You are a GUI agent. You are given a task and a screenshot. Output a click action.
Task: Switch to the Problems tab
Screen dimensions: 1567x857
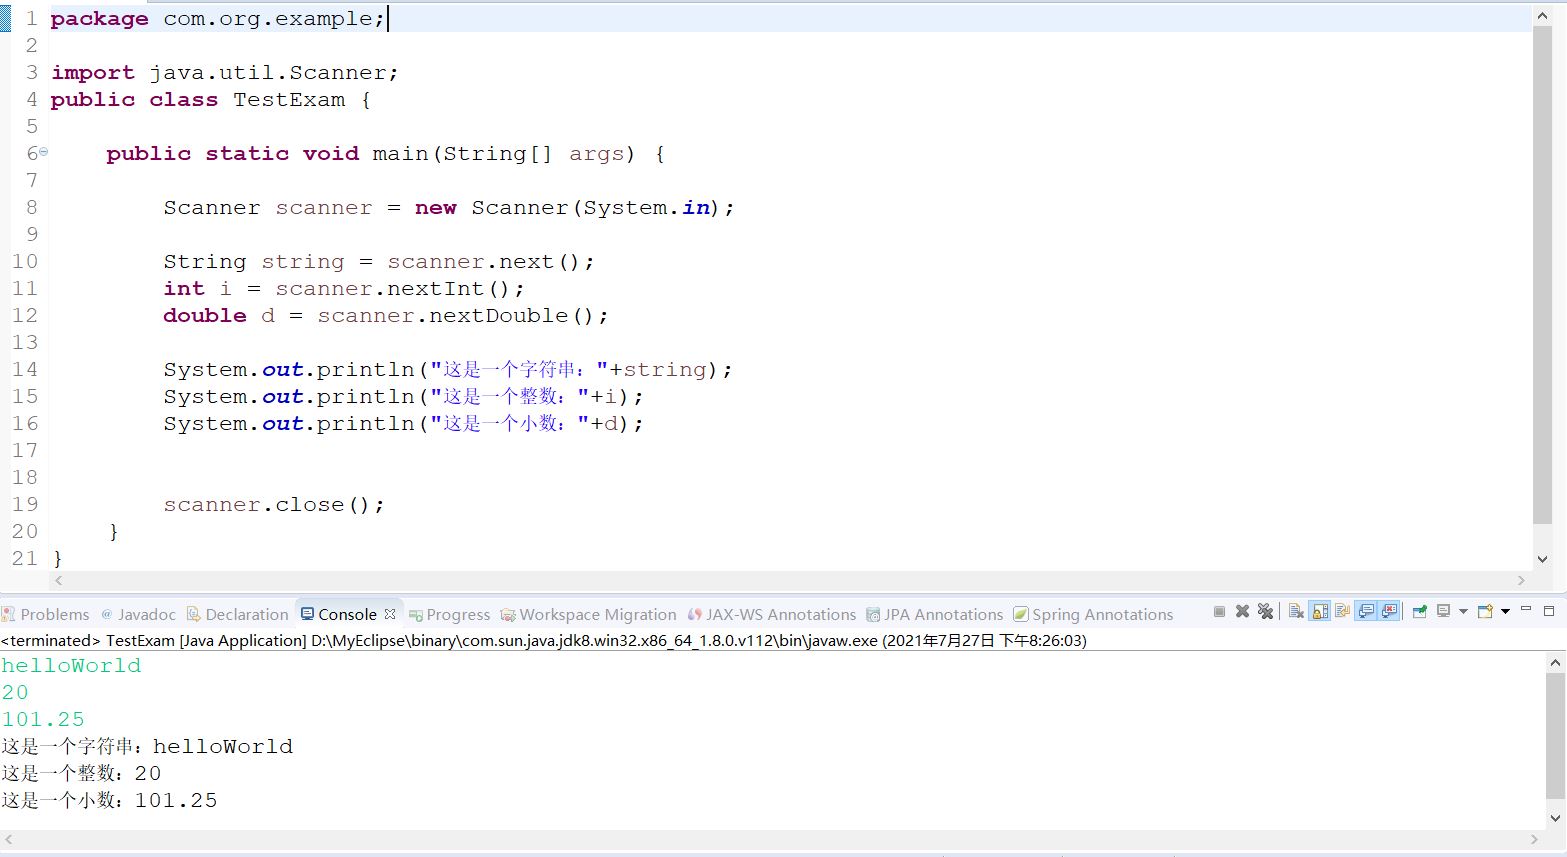47,614
